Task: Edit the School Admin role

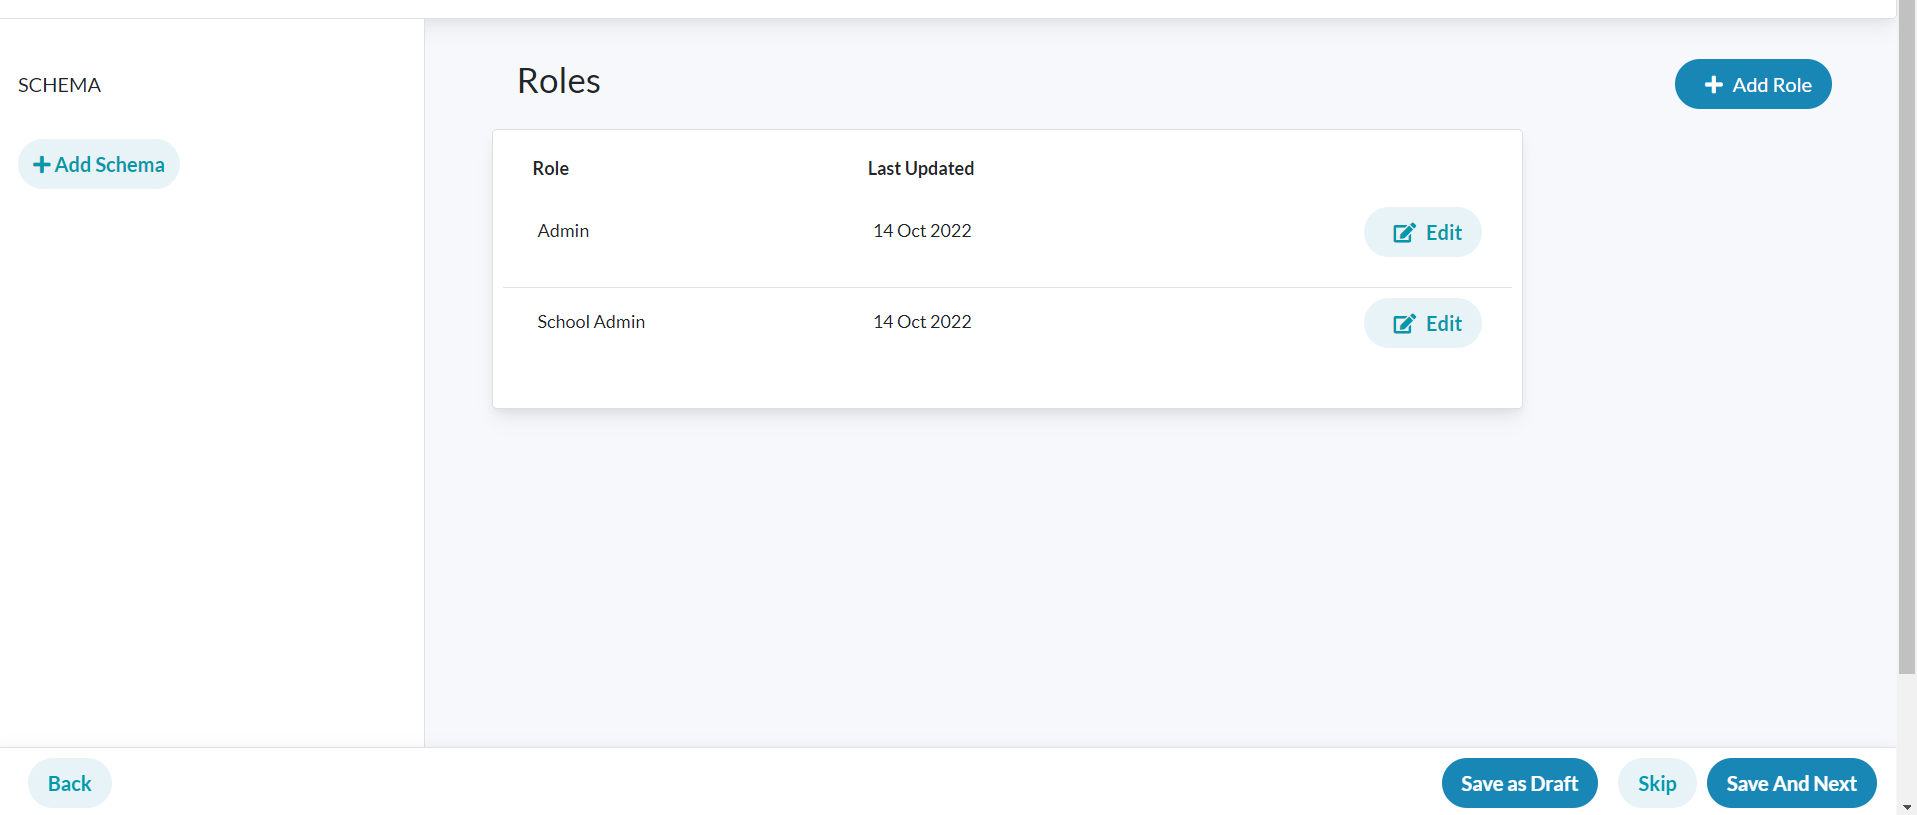Action: click(x=1422, y=323)
